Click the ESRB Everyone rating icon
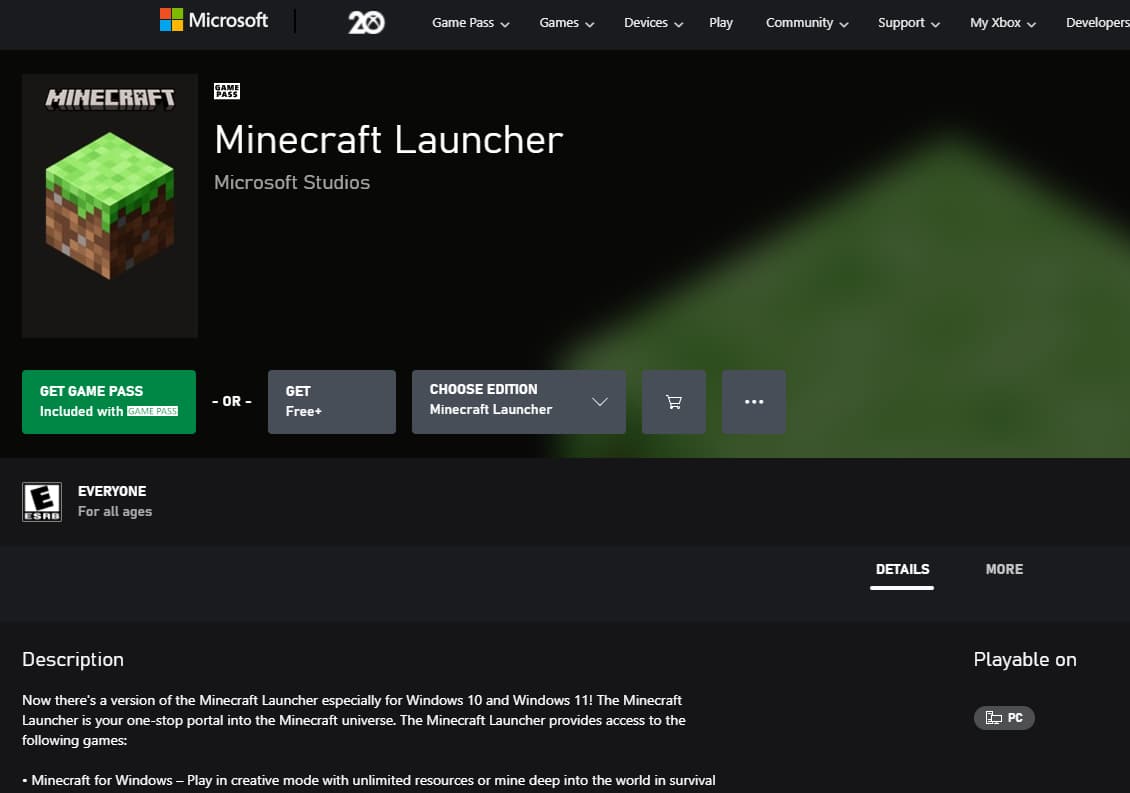Image resolution: width=1130 pixels, height=793 pixels. click(x=42, y=502)
